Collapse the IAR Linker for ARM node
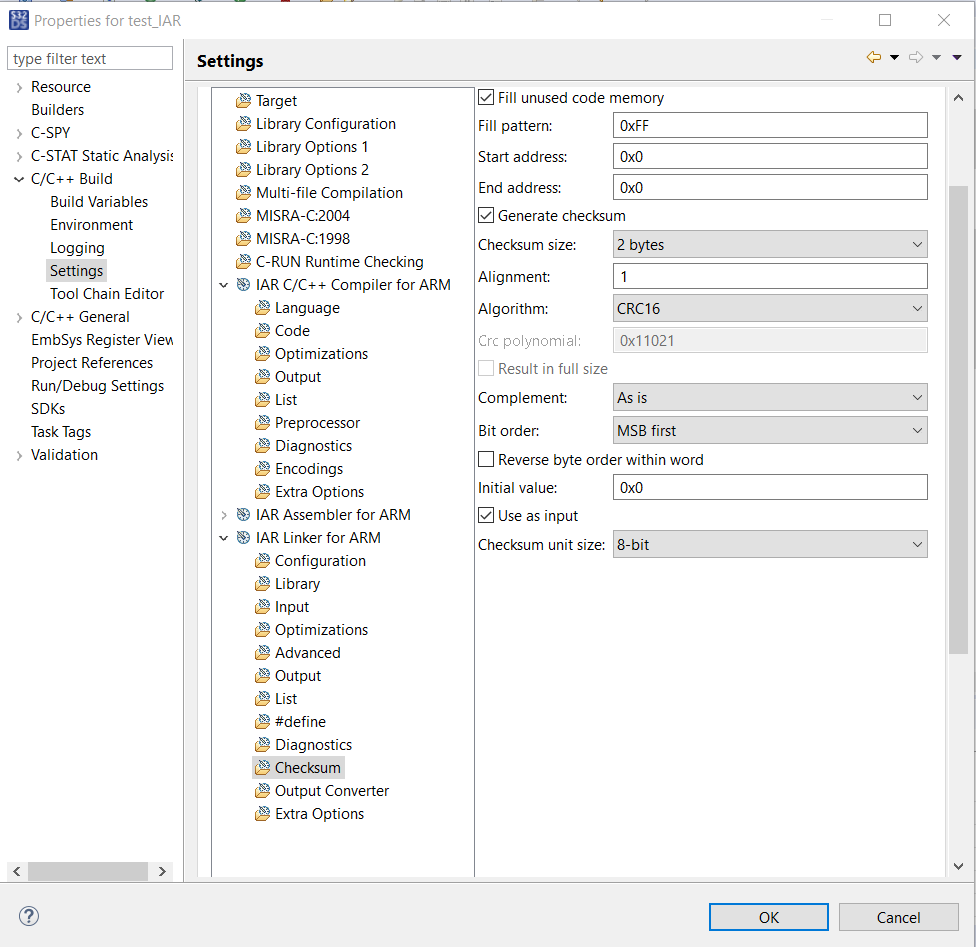Image resolution: width=976 pixels, height=947 pixels. 224,538
